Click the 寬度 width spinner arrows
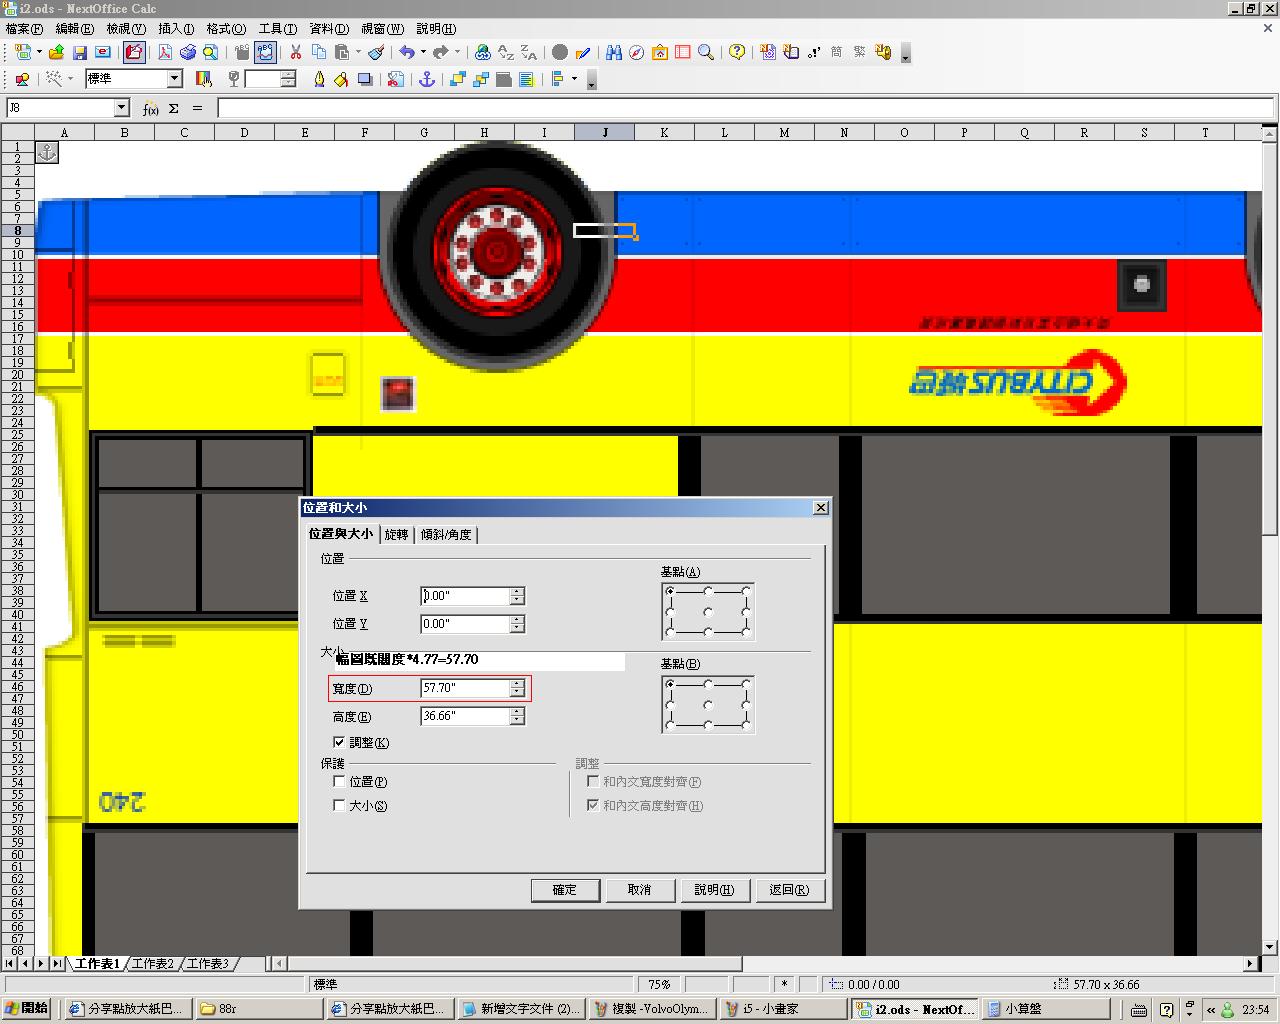The image size is (1280, 1024). pyautogui.click(x=517, y=688)
